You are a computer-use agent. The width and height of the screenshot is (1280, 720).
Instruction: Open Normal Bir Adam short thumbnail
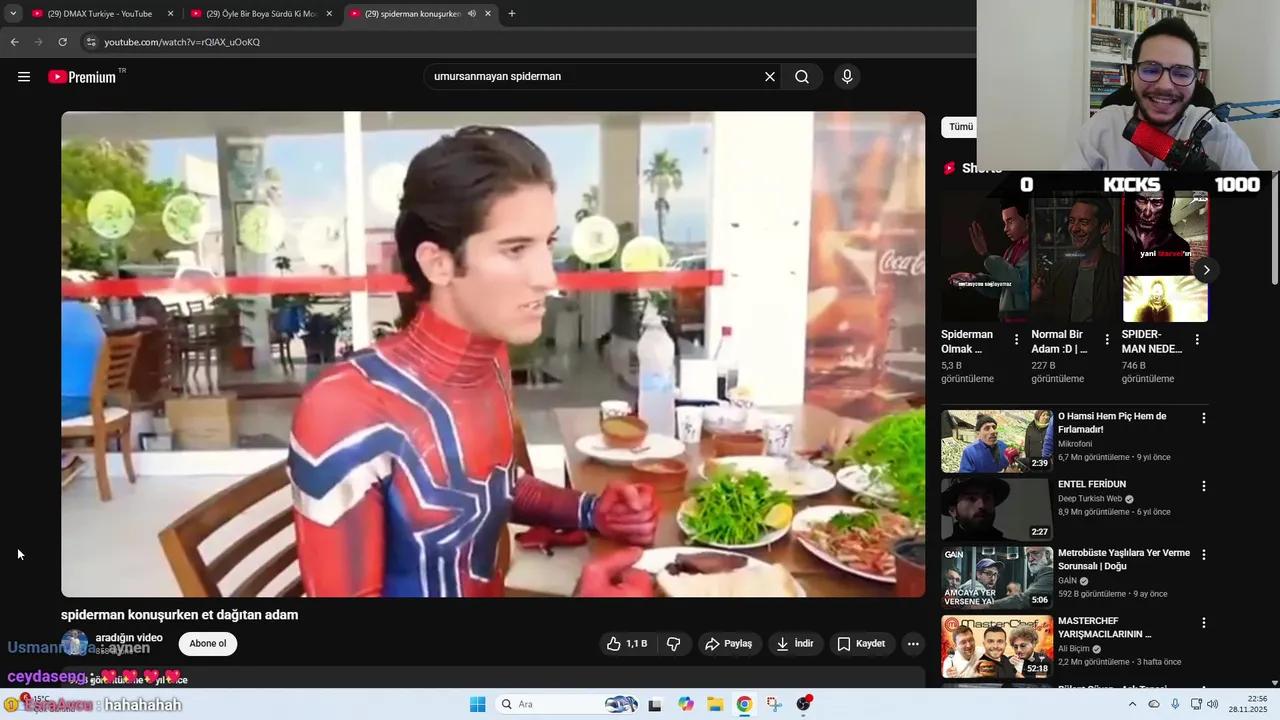tap(1075, 257)
